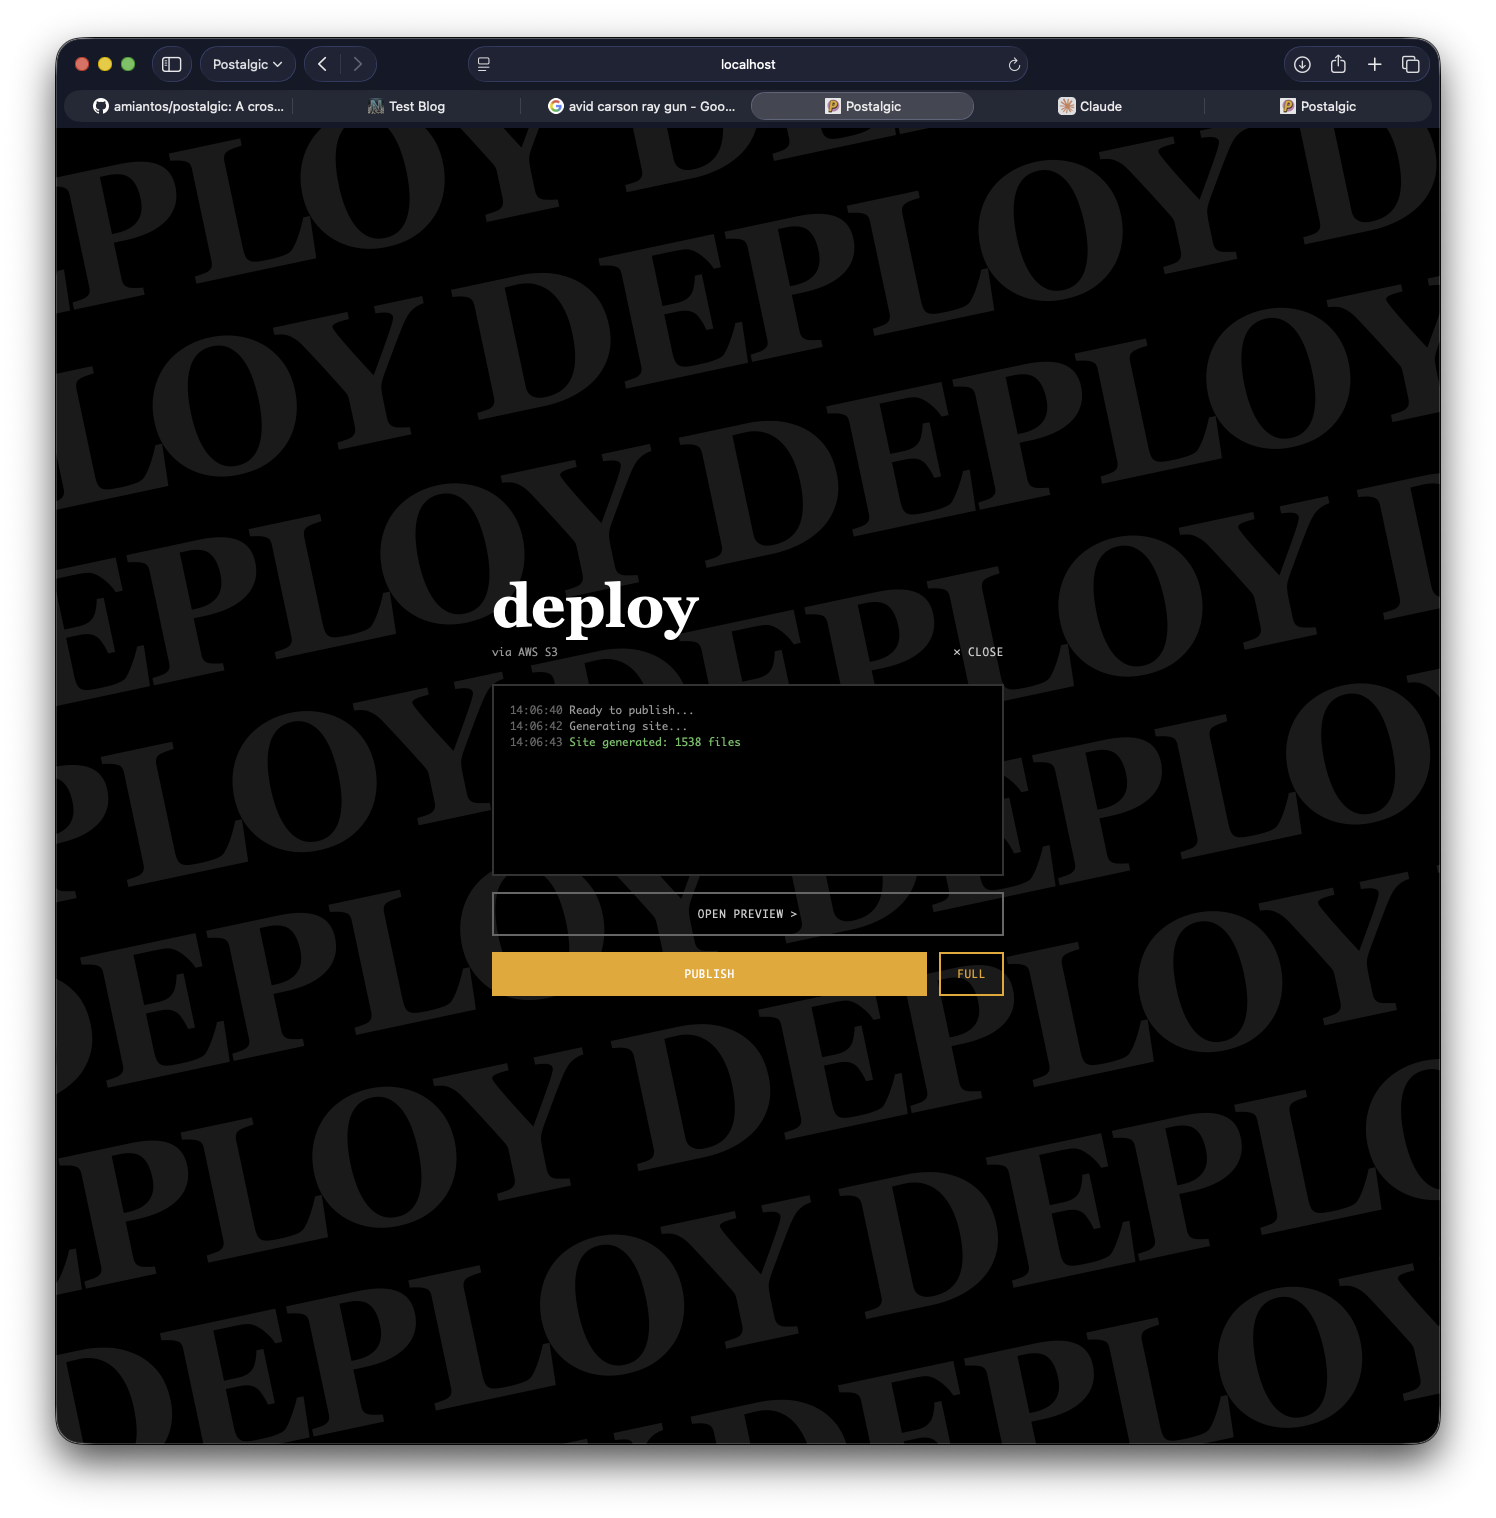Image resolution: width=1496 pixels, height=1518 pixels.
Task: Show the downloads list
Action: (1302, 64)
